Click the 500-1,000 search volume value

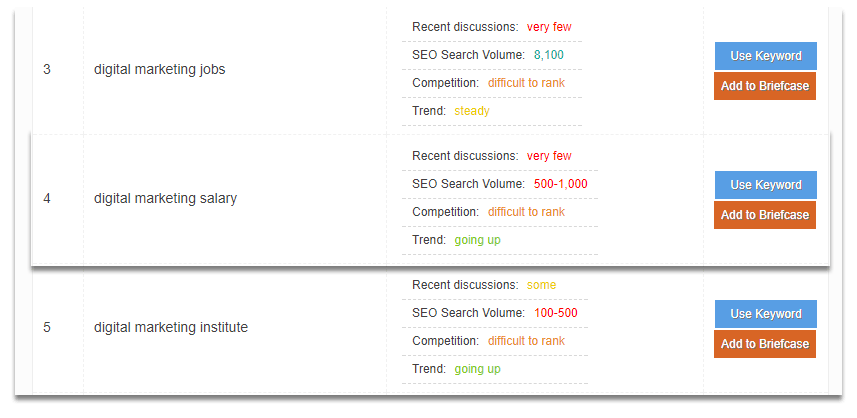click(x=561, y=184)
